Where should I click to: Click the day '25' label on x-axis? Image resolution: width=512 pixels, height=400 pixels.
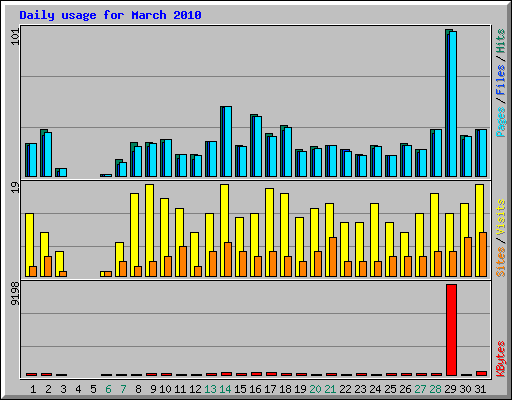(390, 389)
